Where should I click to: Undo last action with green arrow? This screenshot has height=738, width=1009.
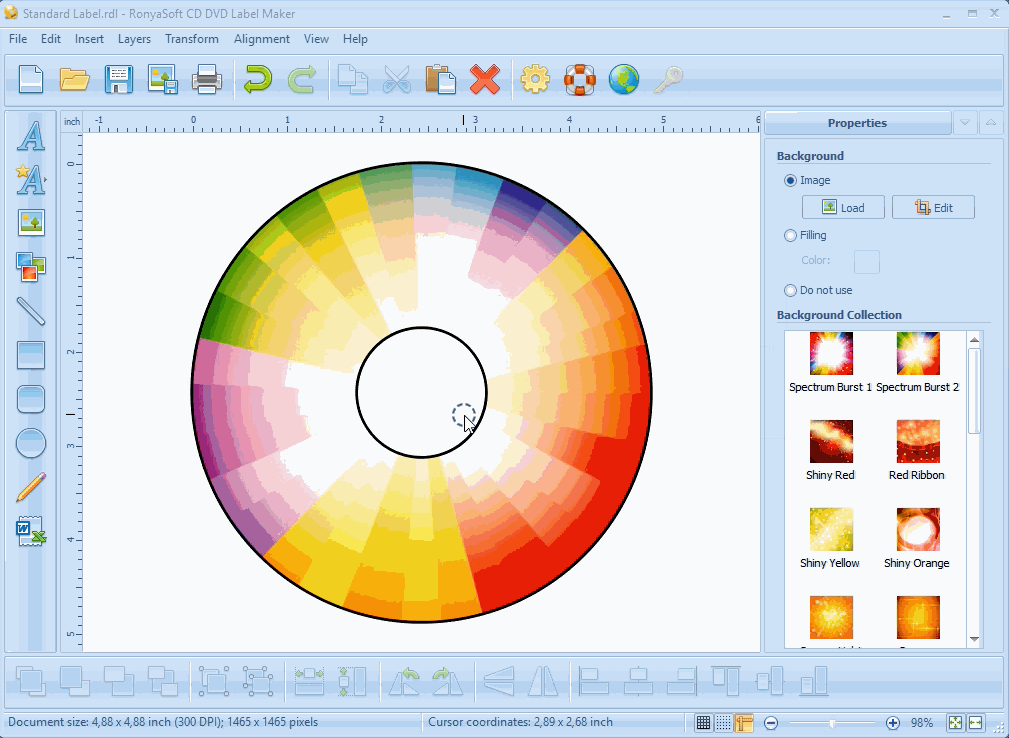(258, 80)
